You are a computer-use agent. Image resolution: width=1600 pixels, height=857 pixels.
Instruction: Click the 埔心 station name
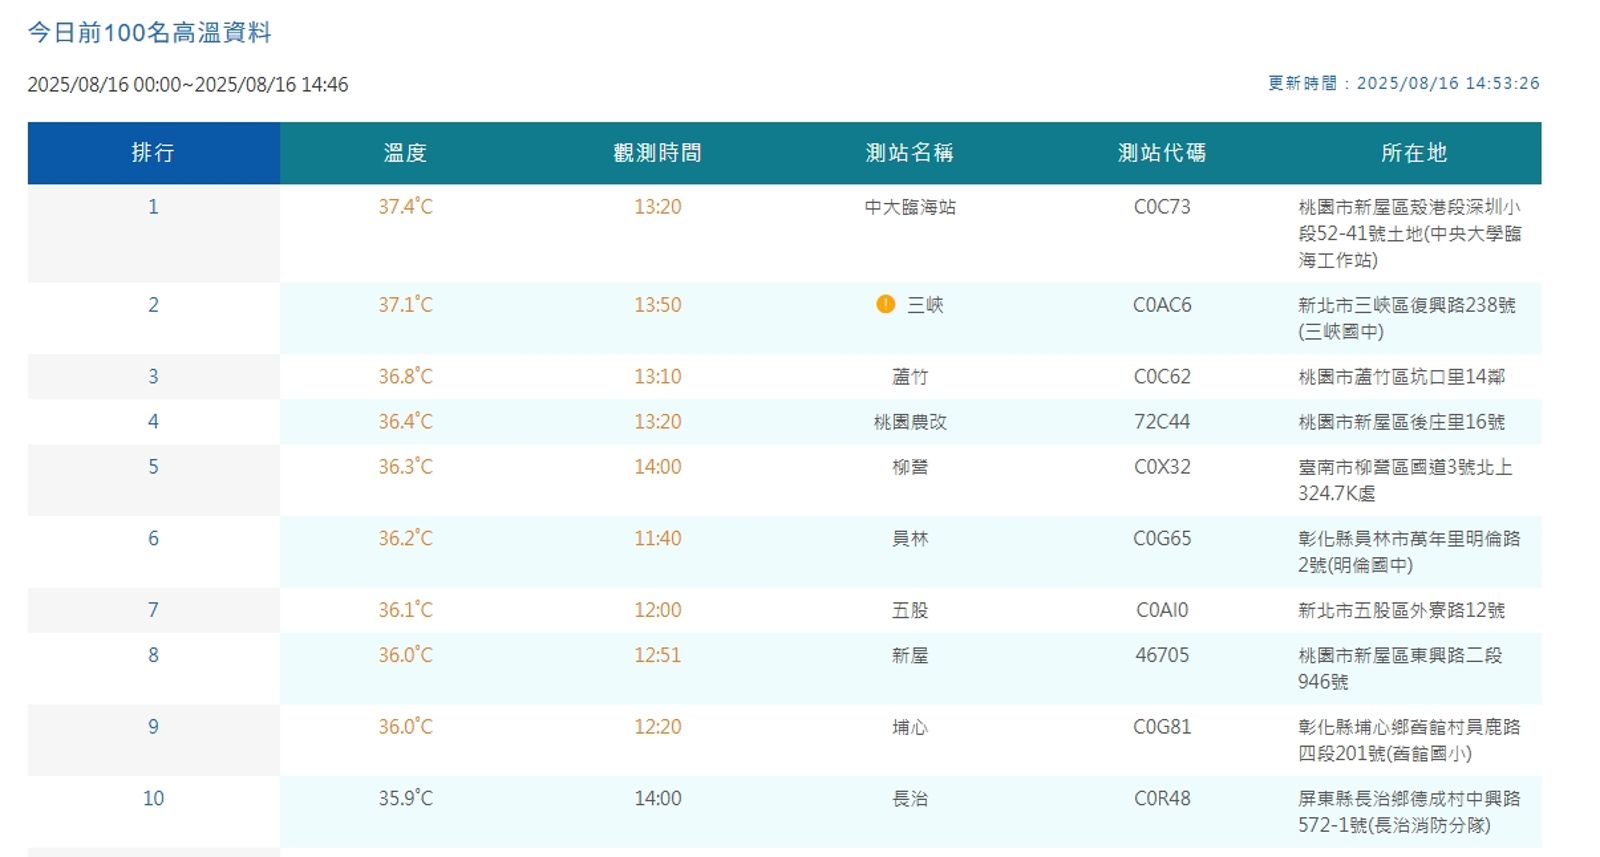pyautogui.click(x=909, y=728)
